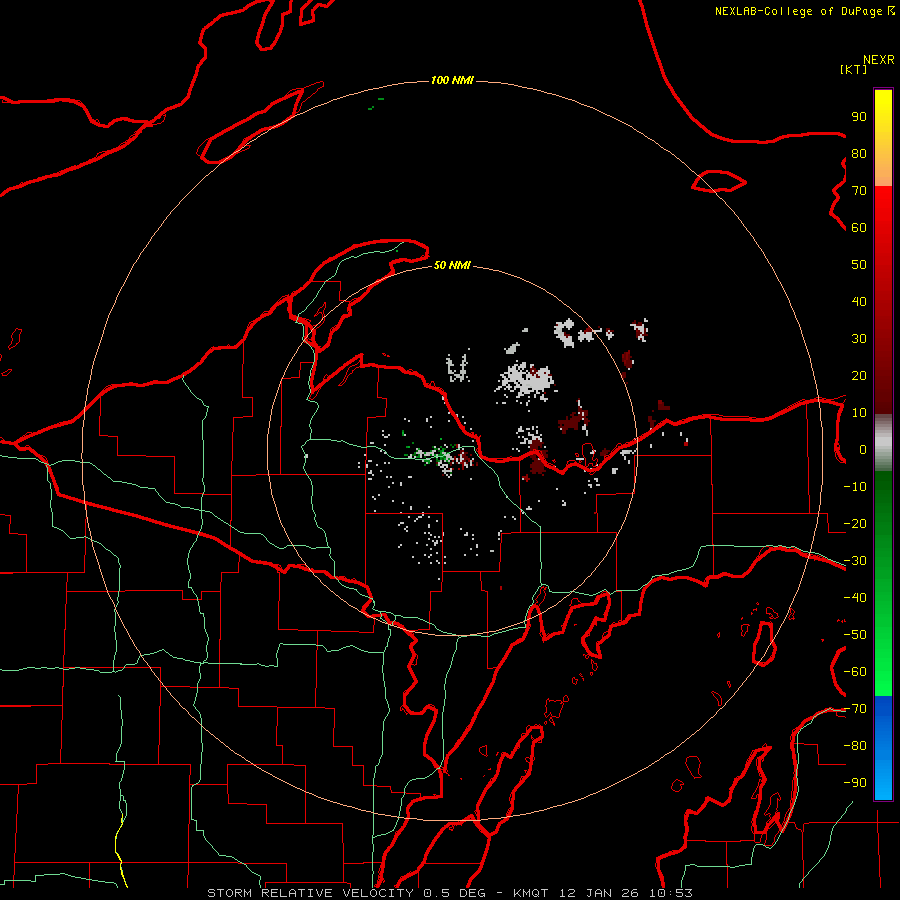Click the -80 value on the velocity scale

coord(855,746)
